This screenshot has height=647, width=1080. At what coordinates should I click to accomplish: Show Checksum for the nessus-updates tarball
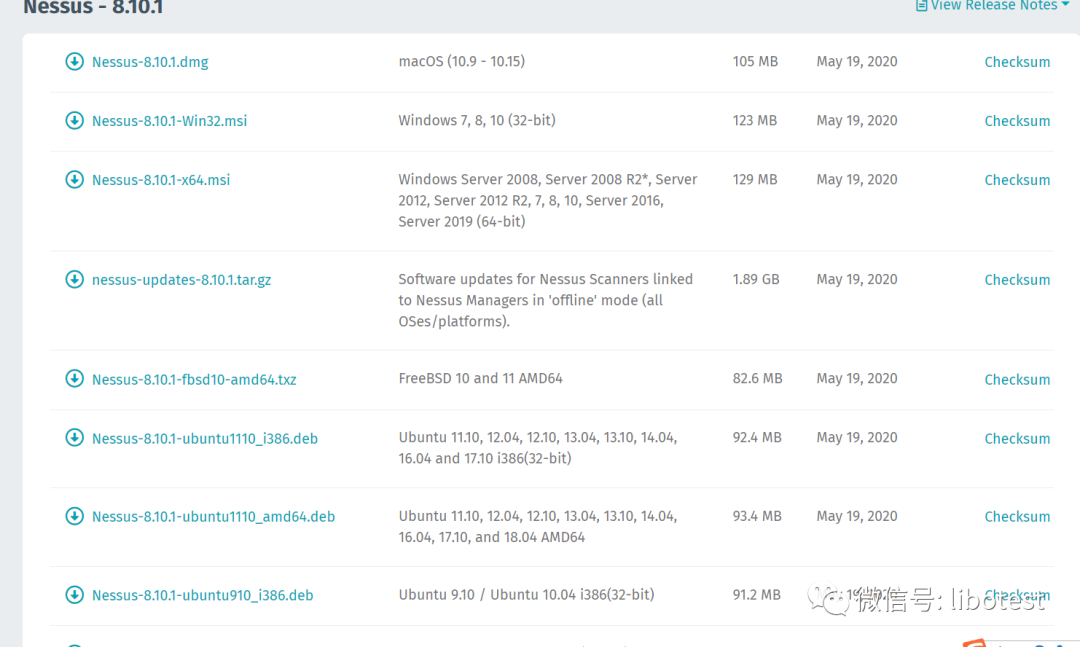[x=1017, y=280]
